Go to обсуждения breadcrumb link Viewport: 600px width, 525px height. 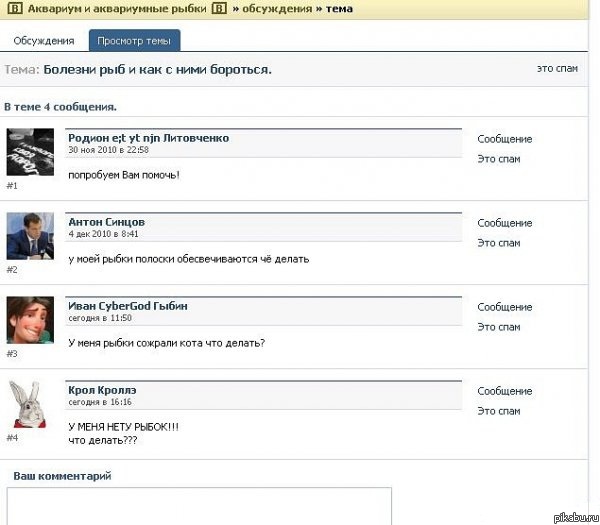(x=269, y=9)
